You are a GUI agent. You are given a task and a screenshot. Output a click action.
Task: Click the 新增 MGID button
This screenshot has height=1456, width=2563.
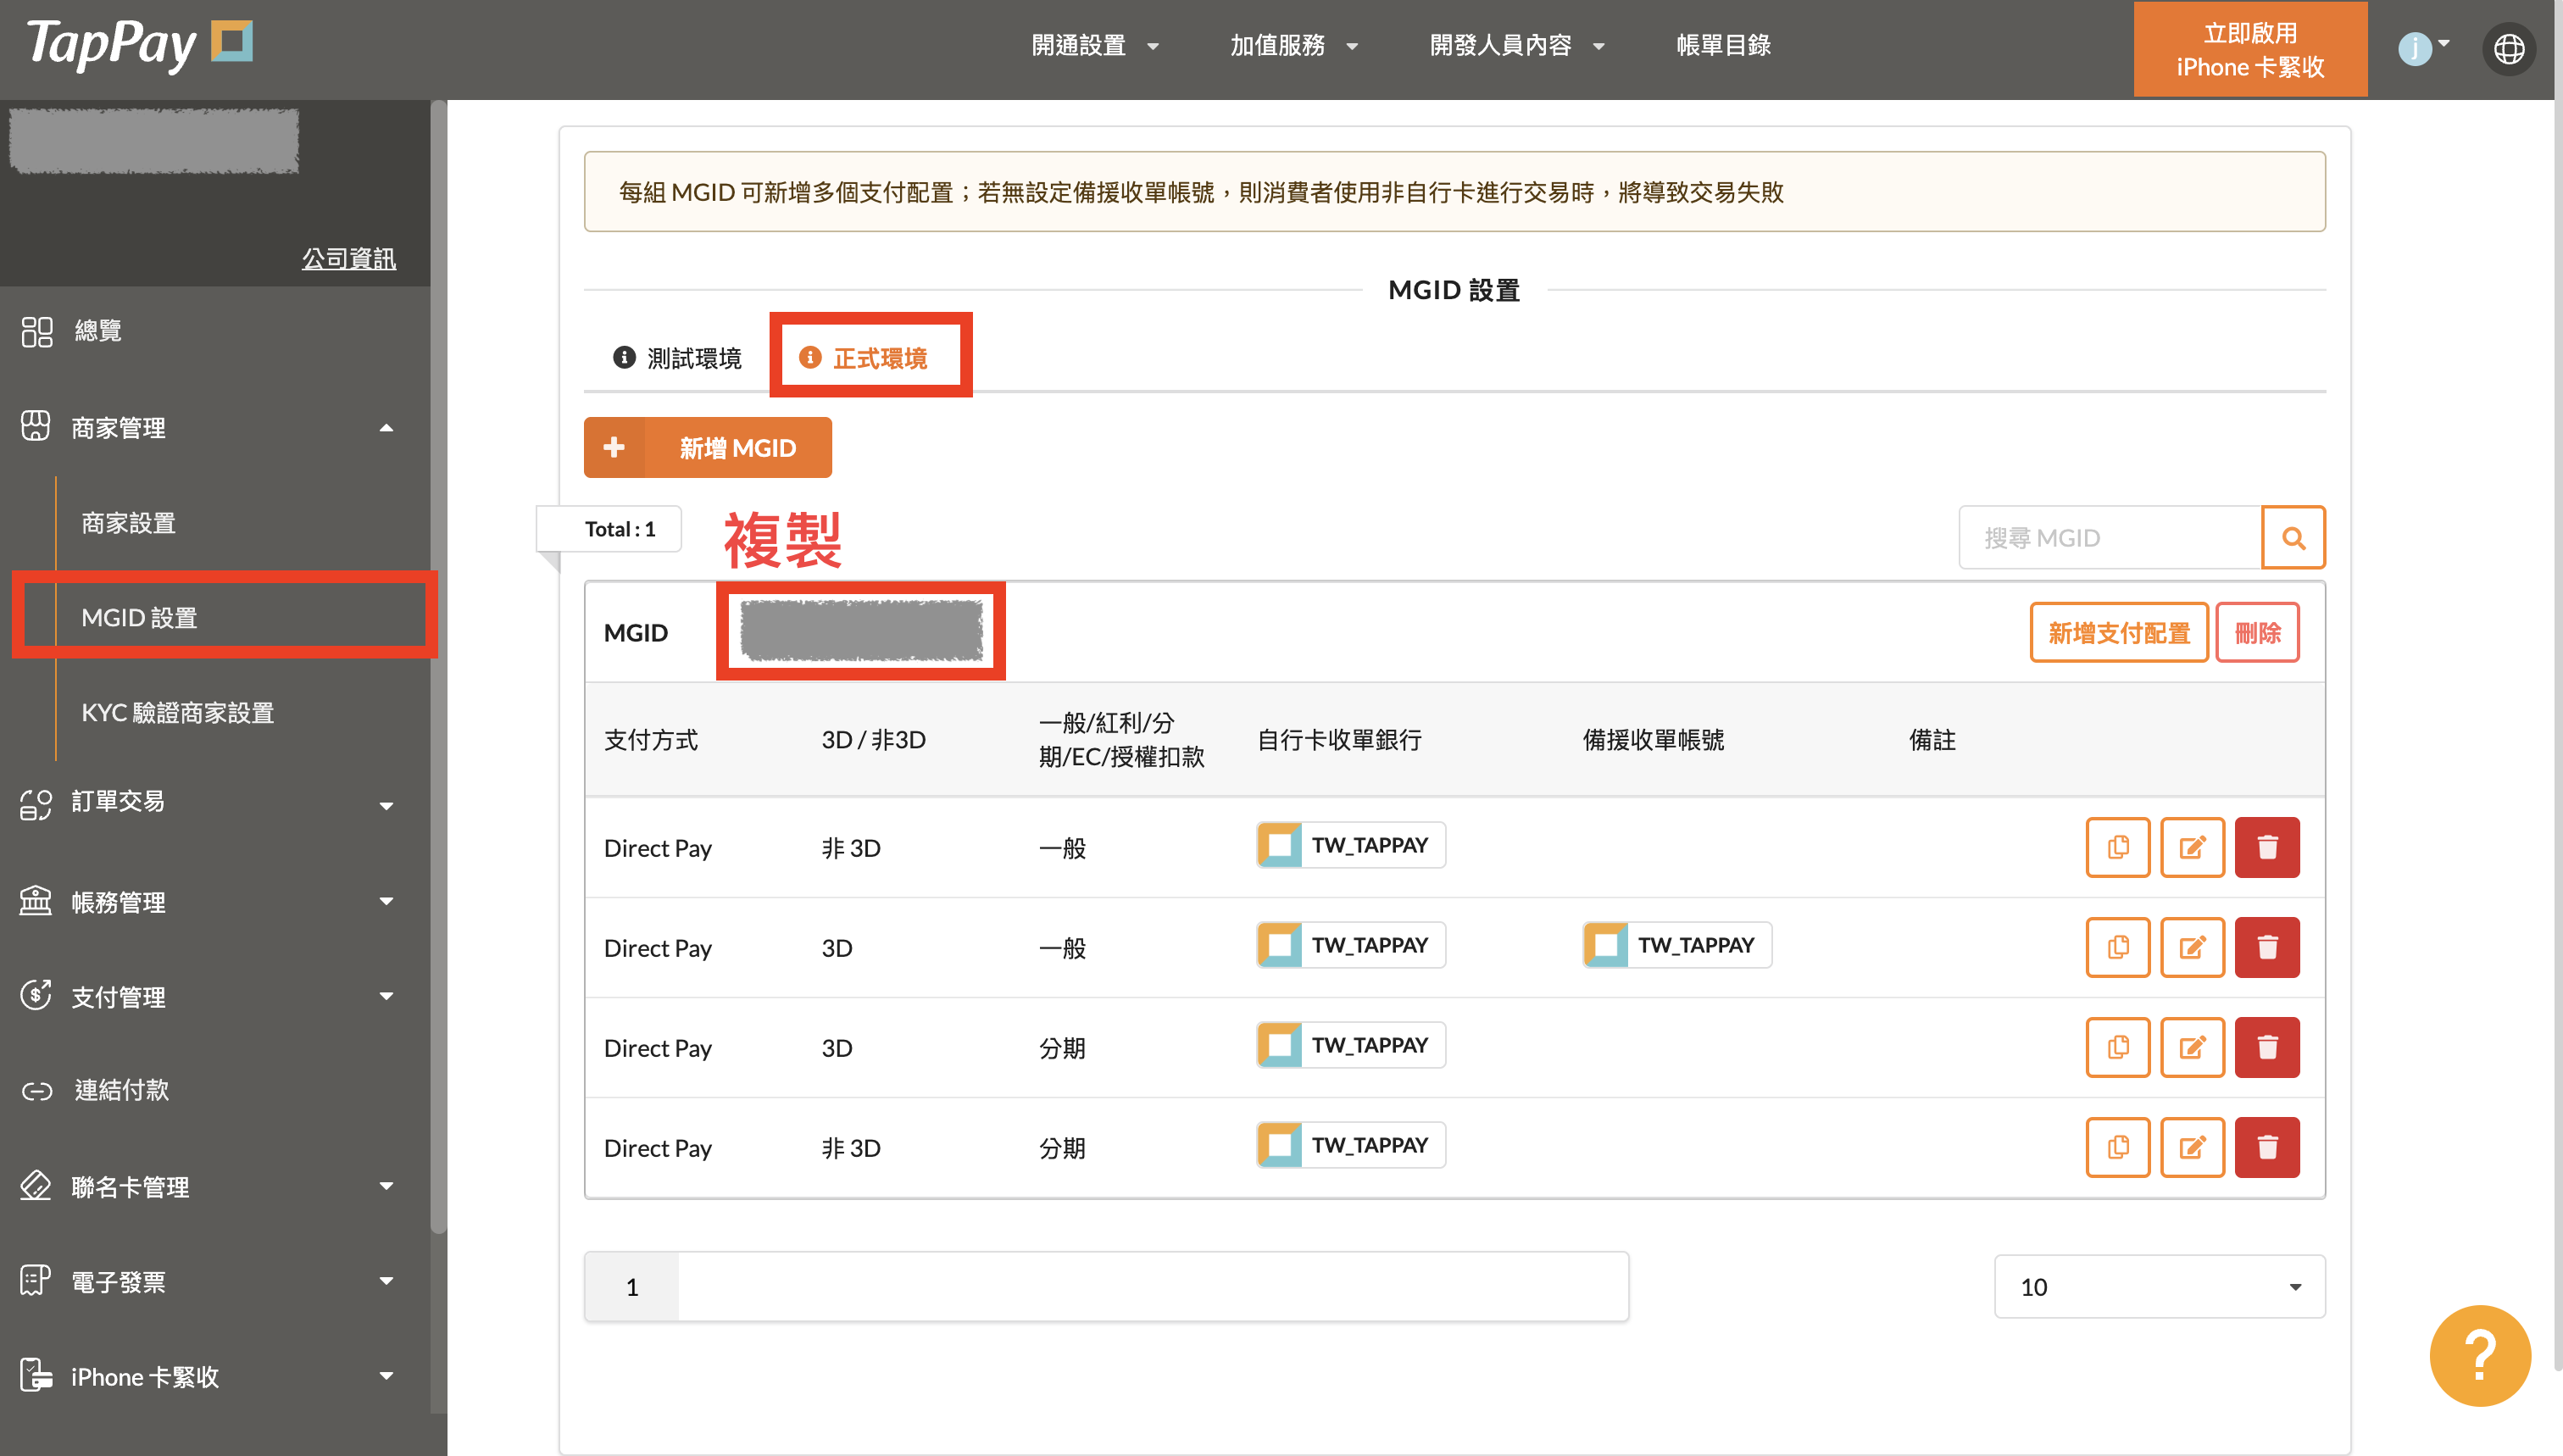click(x=707, y=448)
